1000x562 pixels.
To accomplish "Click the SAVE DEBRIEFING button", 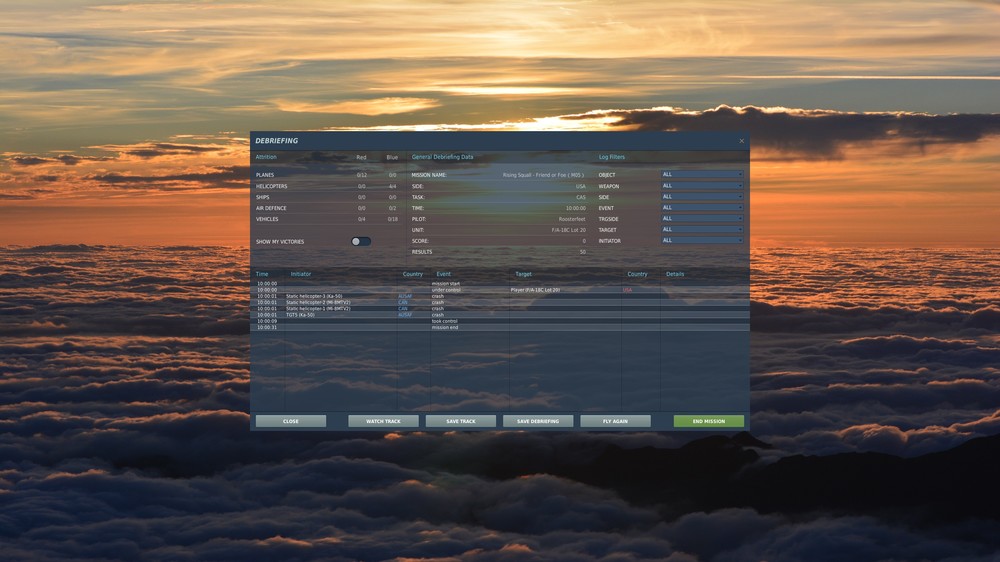I will pyautogui.click(x=538, y=421).
